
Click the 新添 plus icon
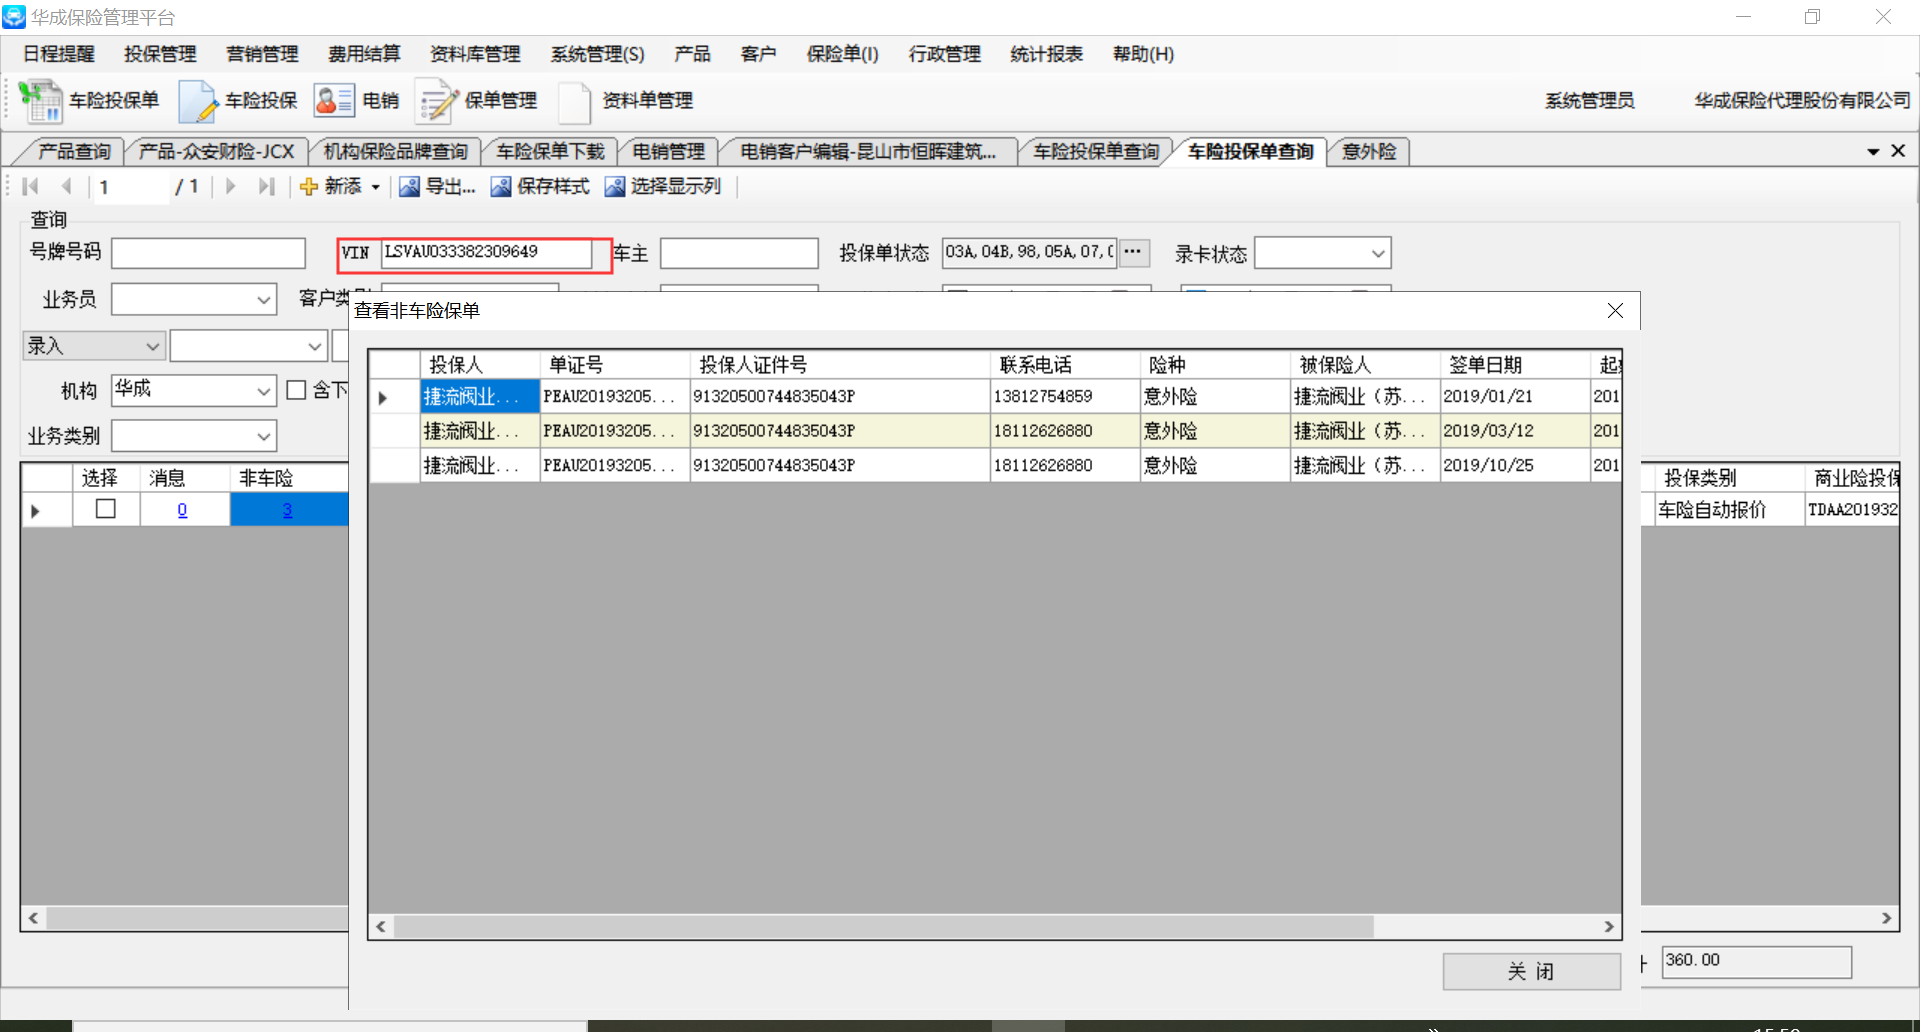tap(309, 187)
